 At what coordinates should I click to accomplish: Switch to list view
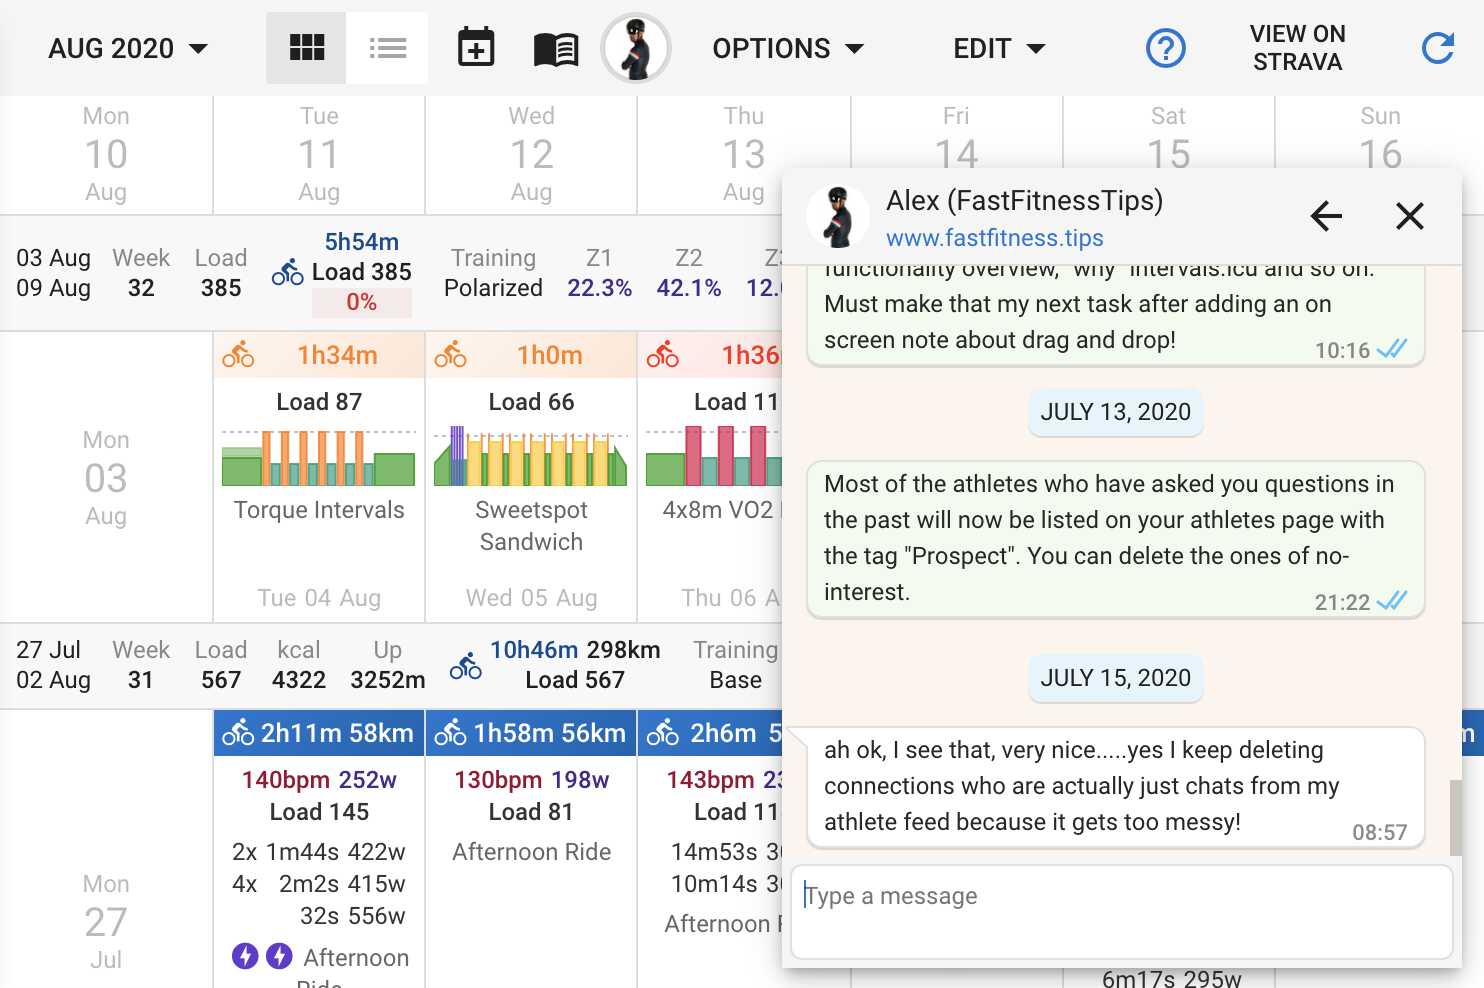[387, 48]
